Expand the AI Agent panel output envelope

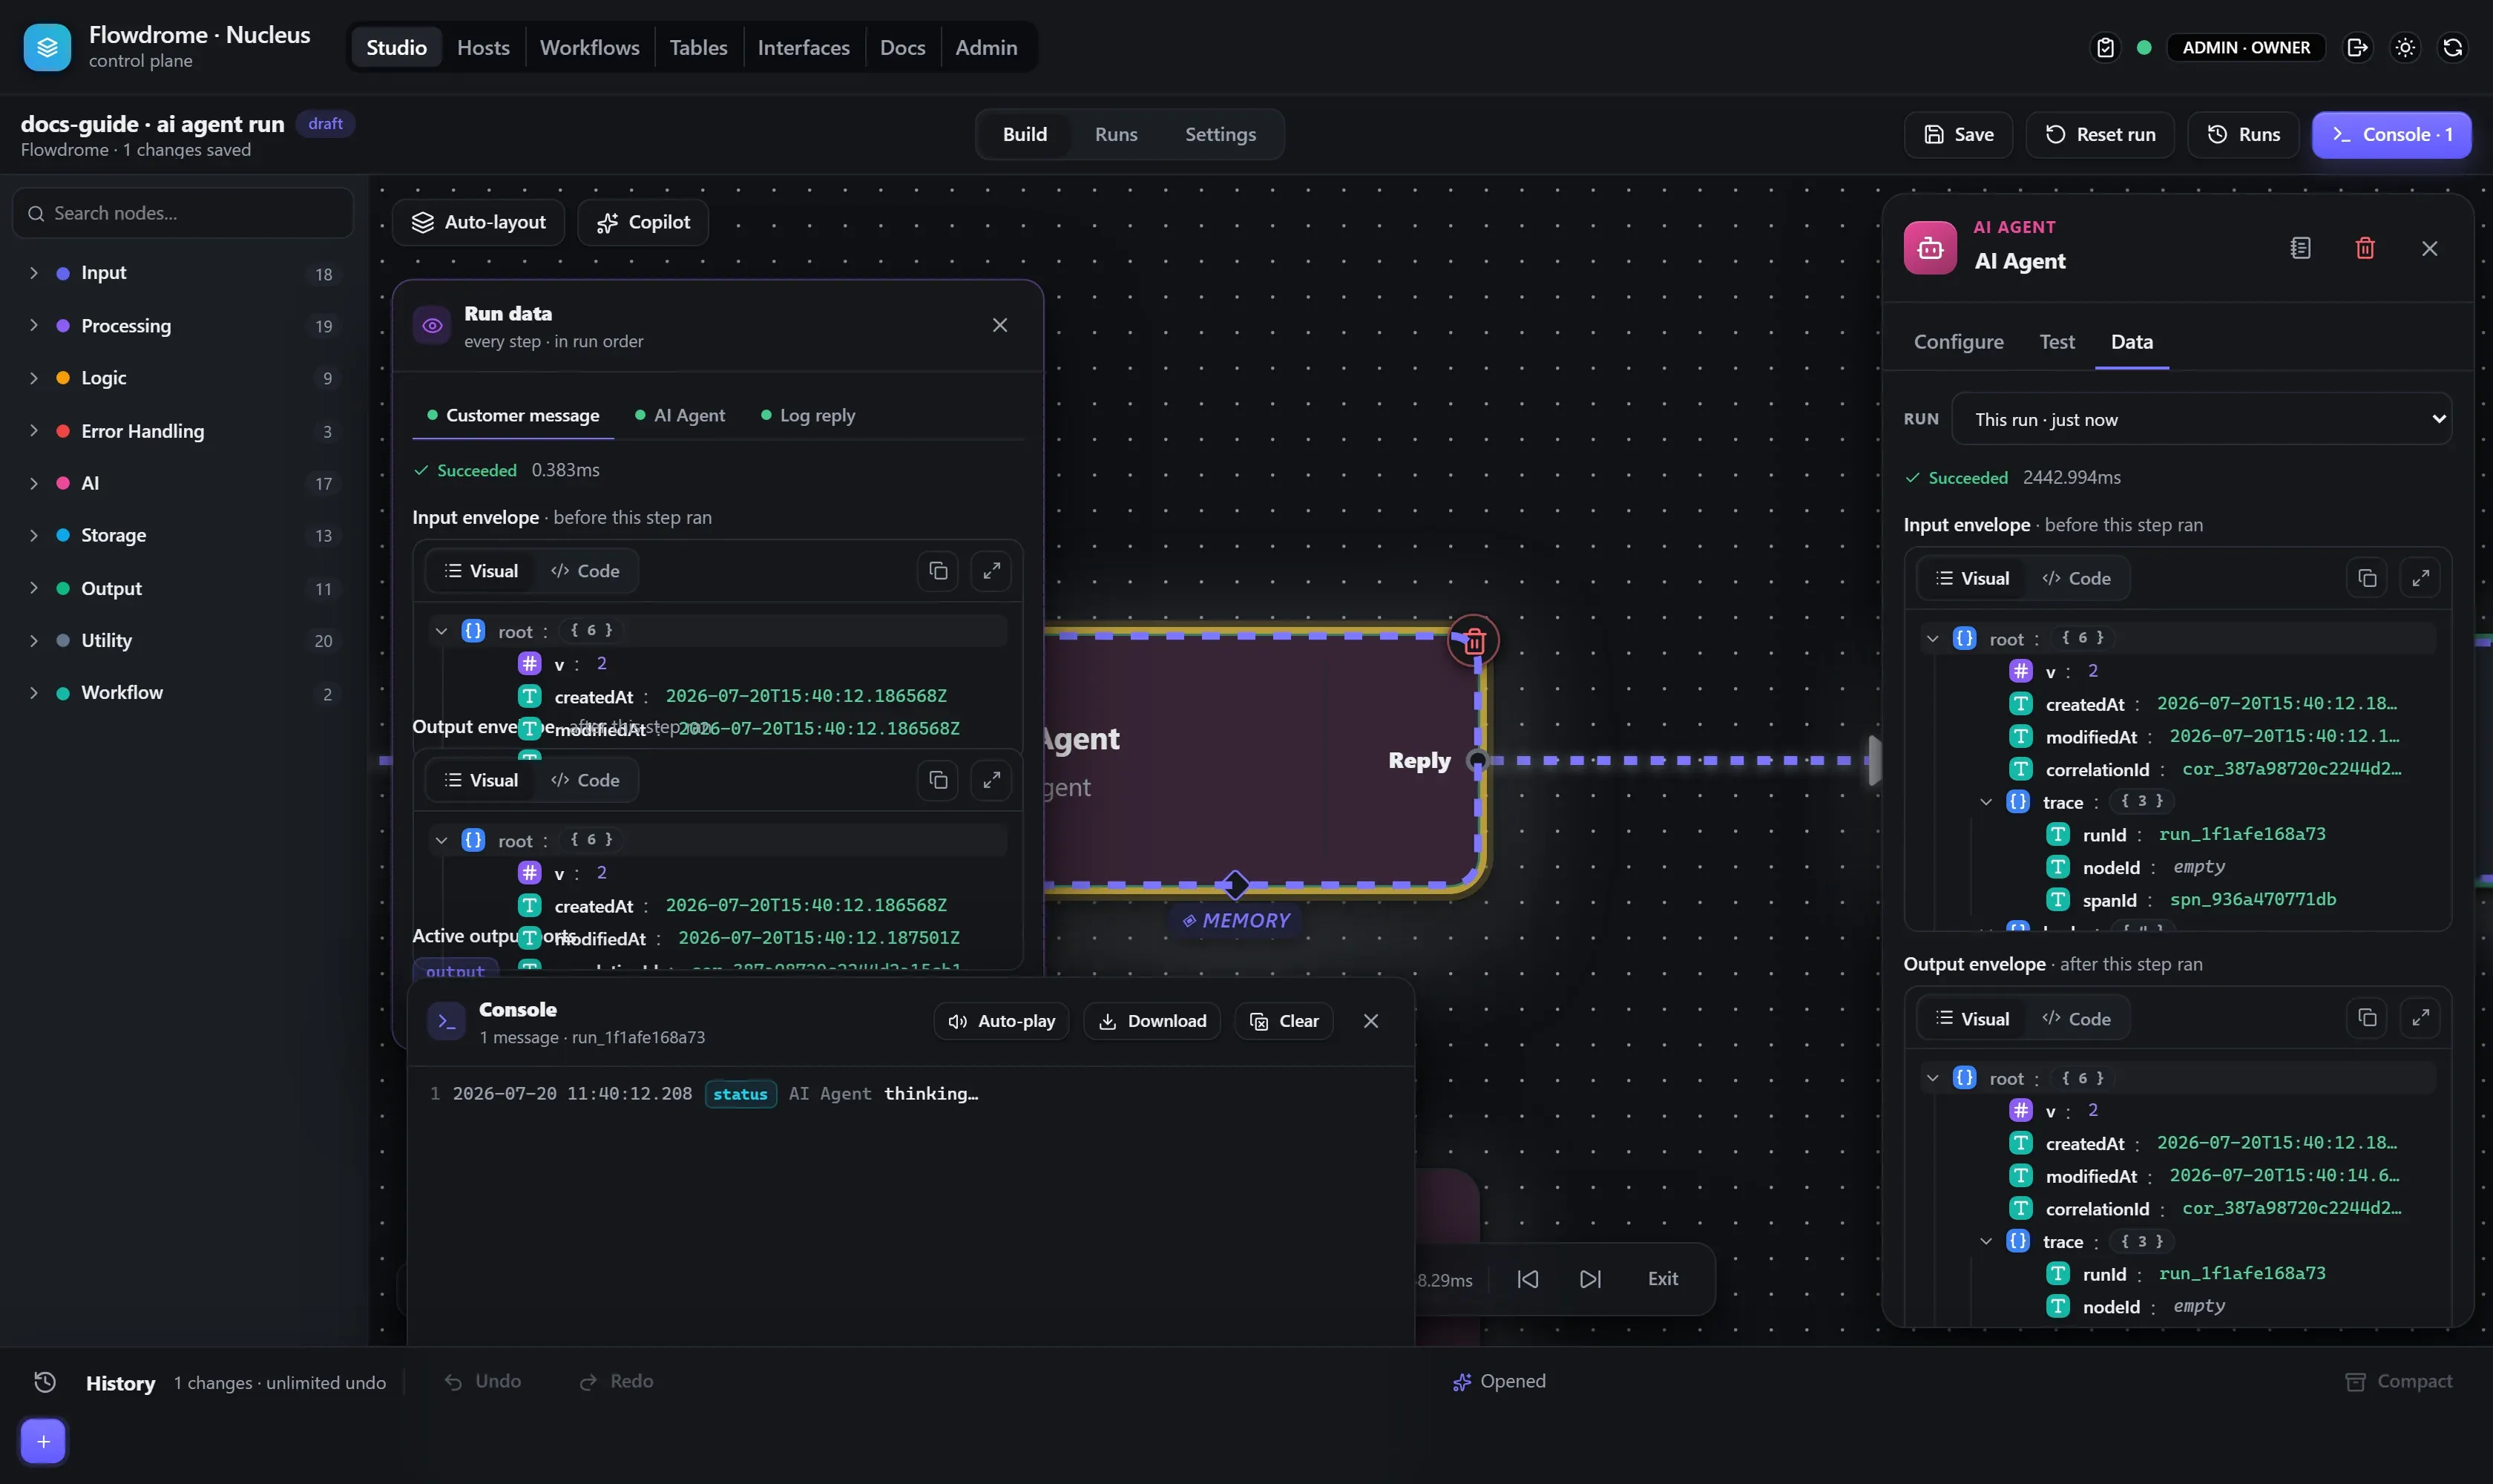2420,1018
